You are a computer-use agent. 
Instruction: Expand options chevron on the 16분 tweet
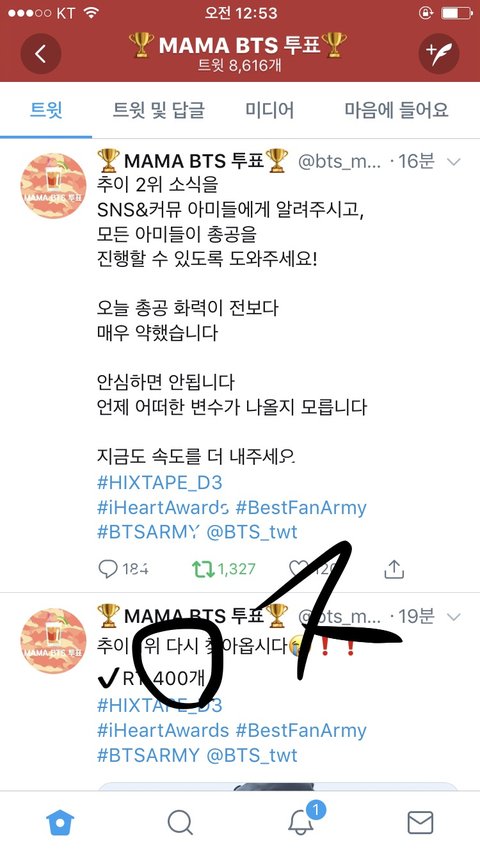(453, 162)
